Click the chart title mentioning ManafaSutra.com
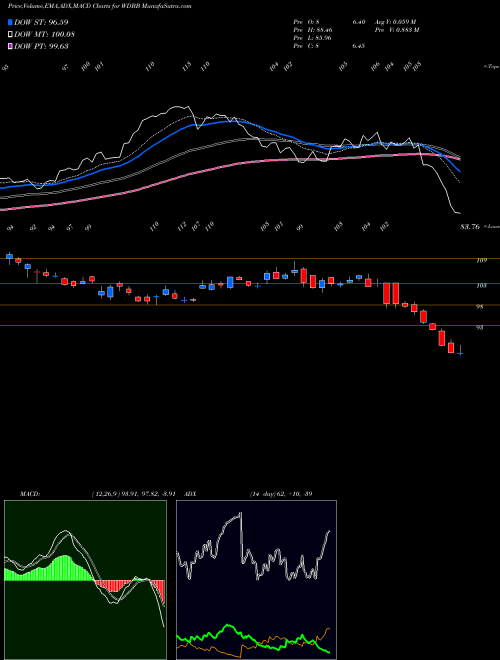Screen dimensions: 500x660 pyautogui.click(x=100, y=6)
